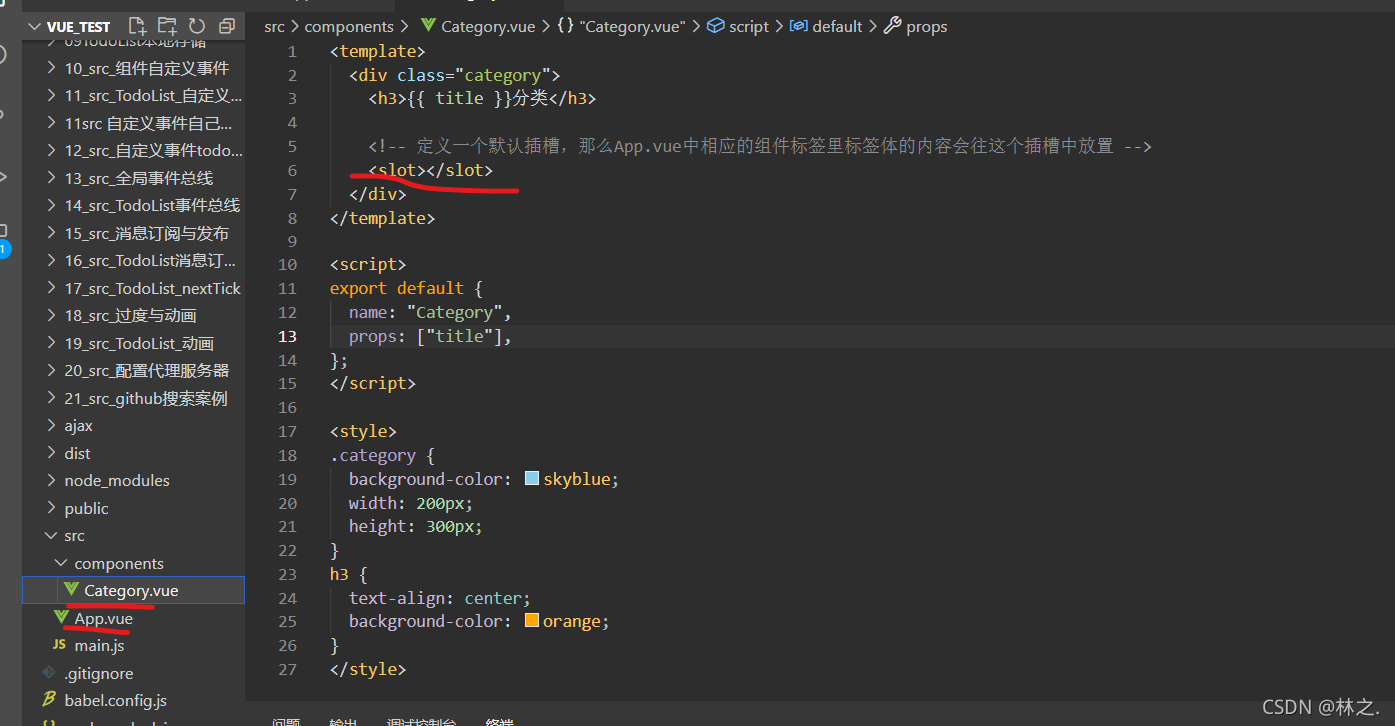Viewport: 1395px width, 726px height.
Task: Click the closing </style> tag line
Action: coord(368,669)
